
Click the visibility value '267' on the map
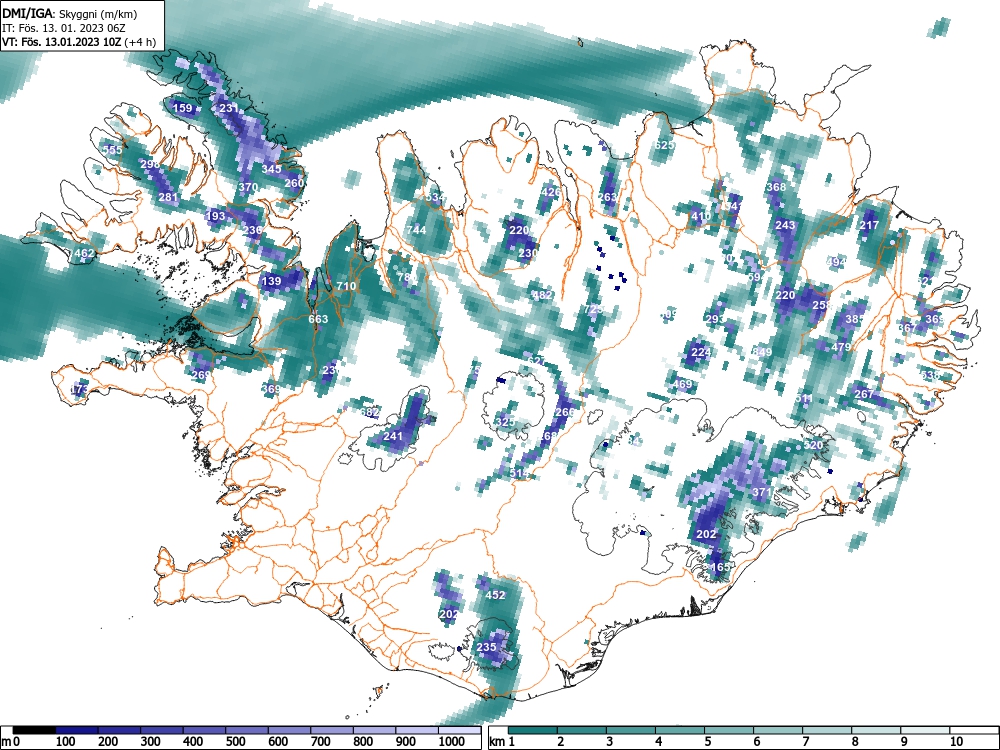point(864,394)
